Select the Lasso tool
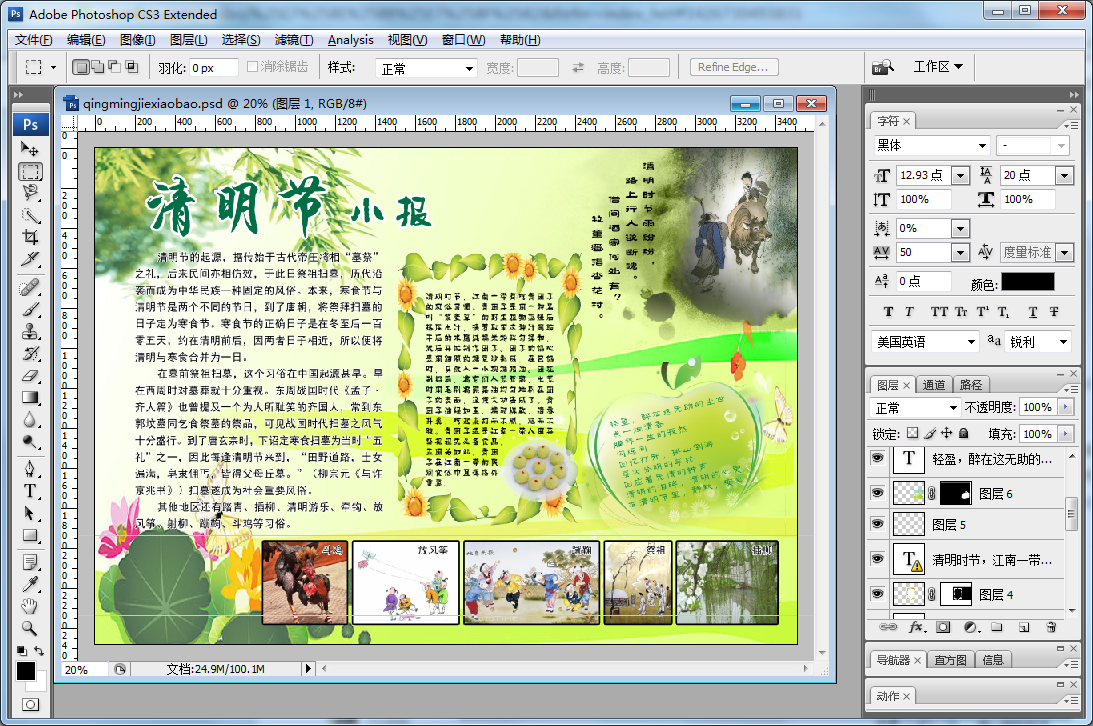This screenshot has width=1093, height=726. pyautogui.click(x=30, y=193)
